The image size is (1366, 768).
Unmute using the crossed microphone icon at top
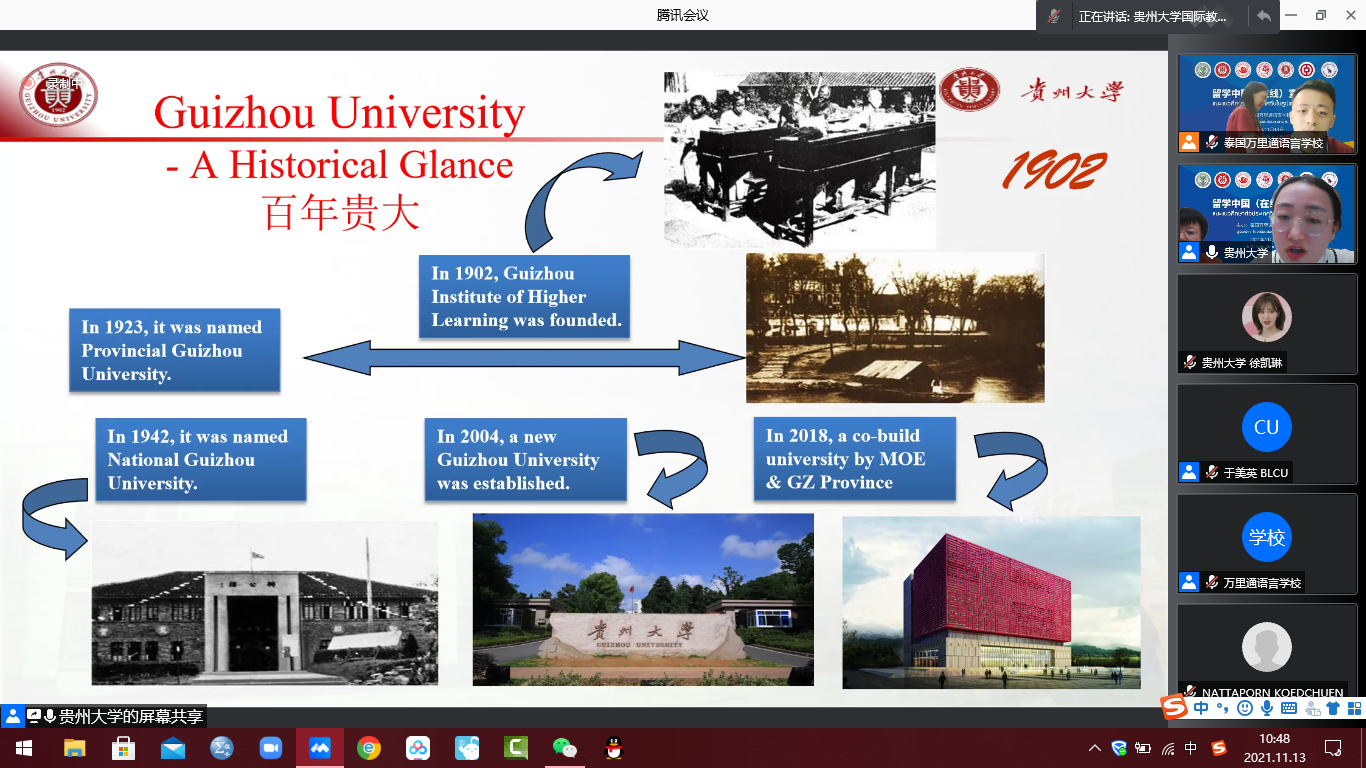click(x=1053, y=16)
